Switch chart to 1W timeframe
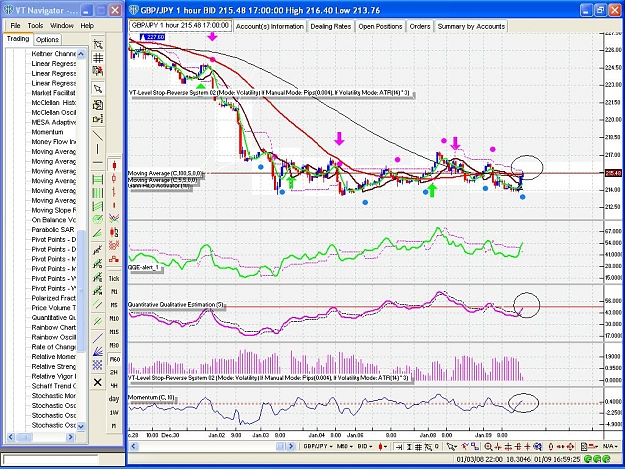Screen dimensions: 625x469 click(114, 412)
